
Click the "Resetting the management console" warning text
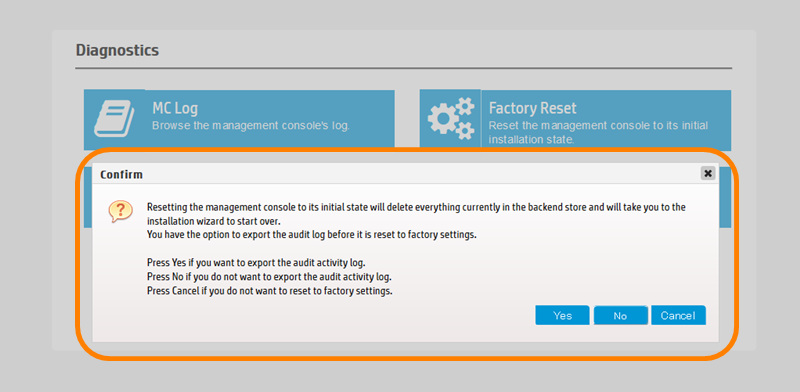(416, 214)
